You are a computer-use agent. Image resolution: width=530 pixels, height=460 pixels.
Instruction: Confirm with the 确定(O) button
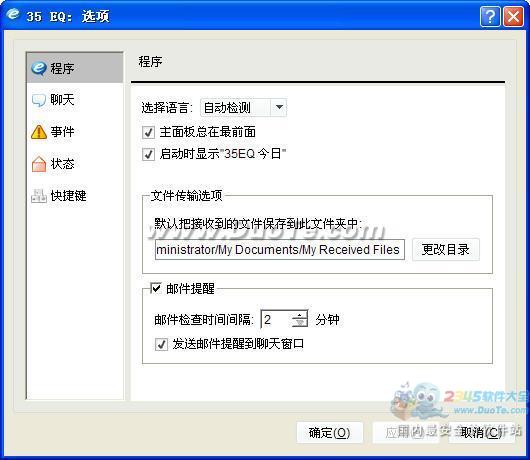pyautogui.click(x=330, y=432)
